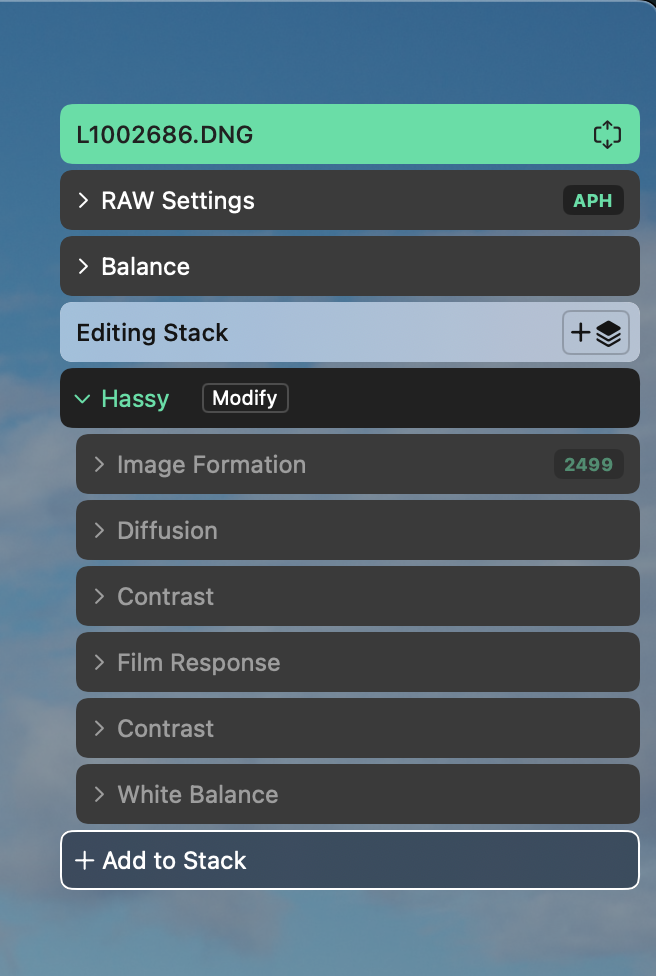
Task: Expand the first Contrast chevron
Action: point(99,597)
